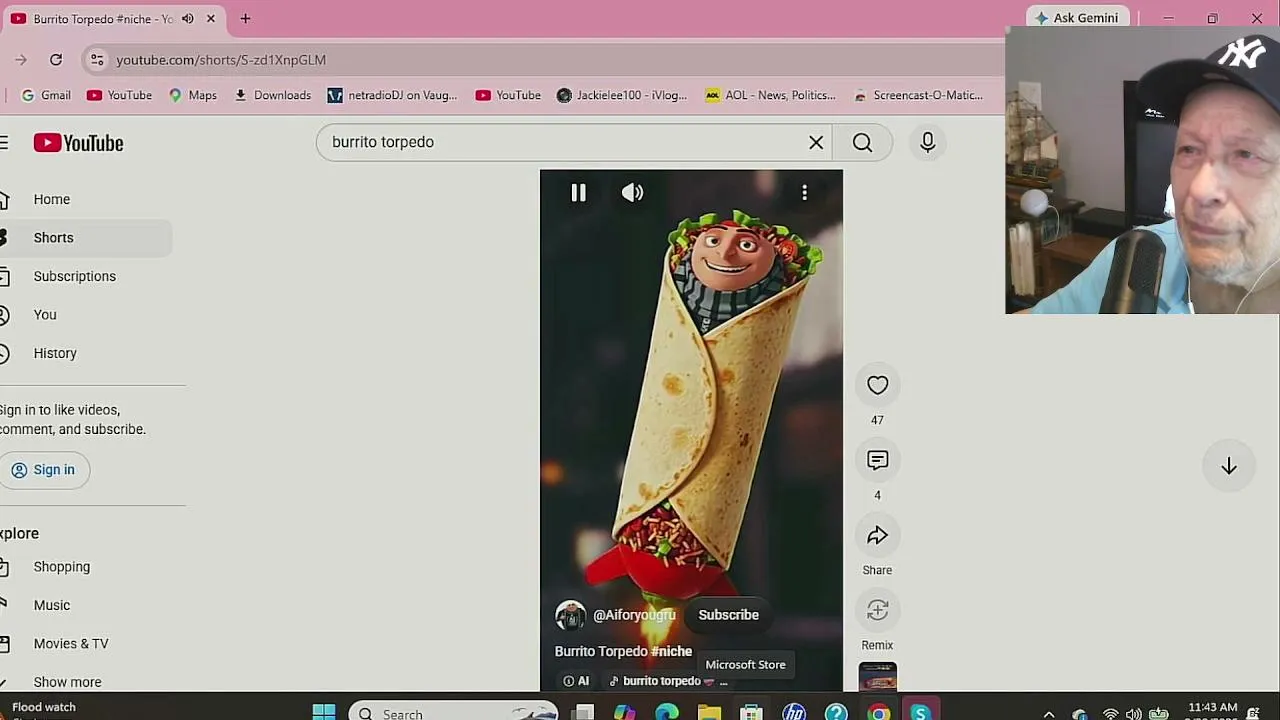This screenshot has width=1280, height=720.
Task: Open the AOL - News, Politics bookmark
Action: pyautogui.click(x=770, y=95)
